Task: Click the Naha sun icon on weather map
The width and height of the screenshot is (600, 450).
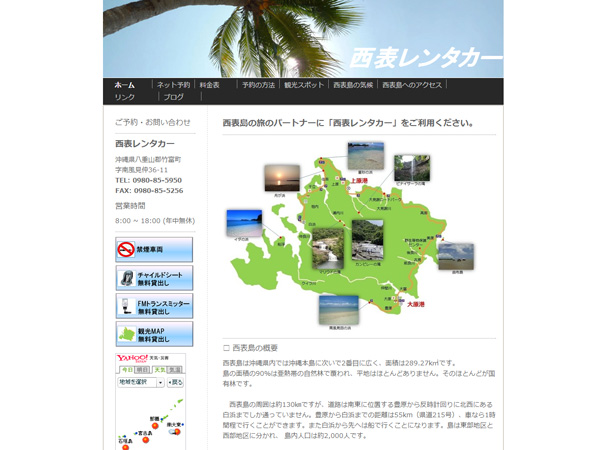Action: (154, 426)
